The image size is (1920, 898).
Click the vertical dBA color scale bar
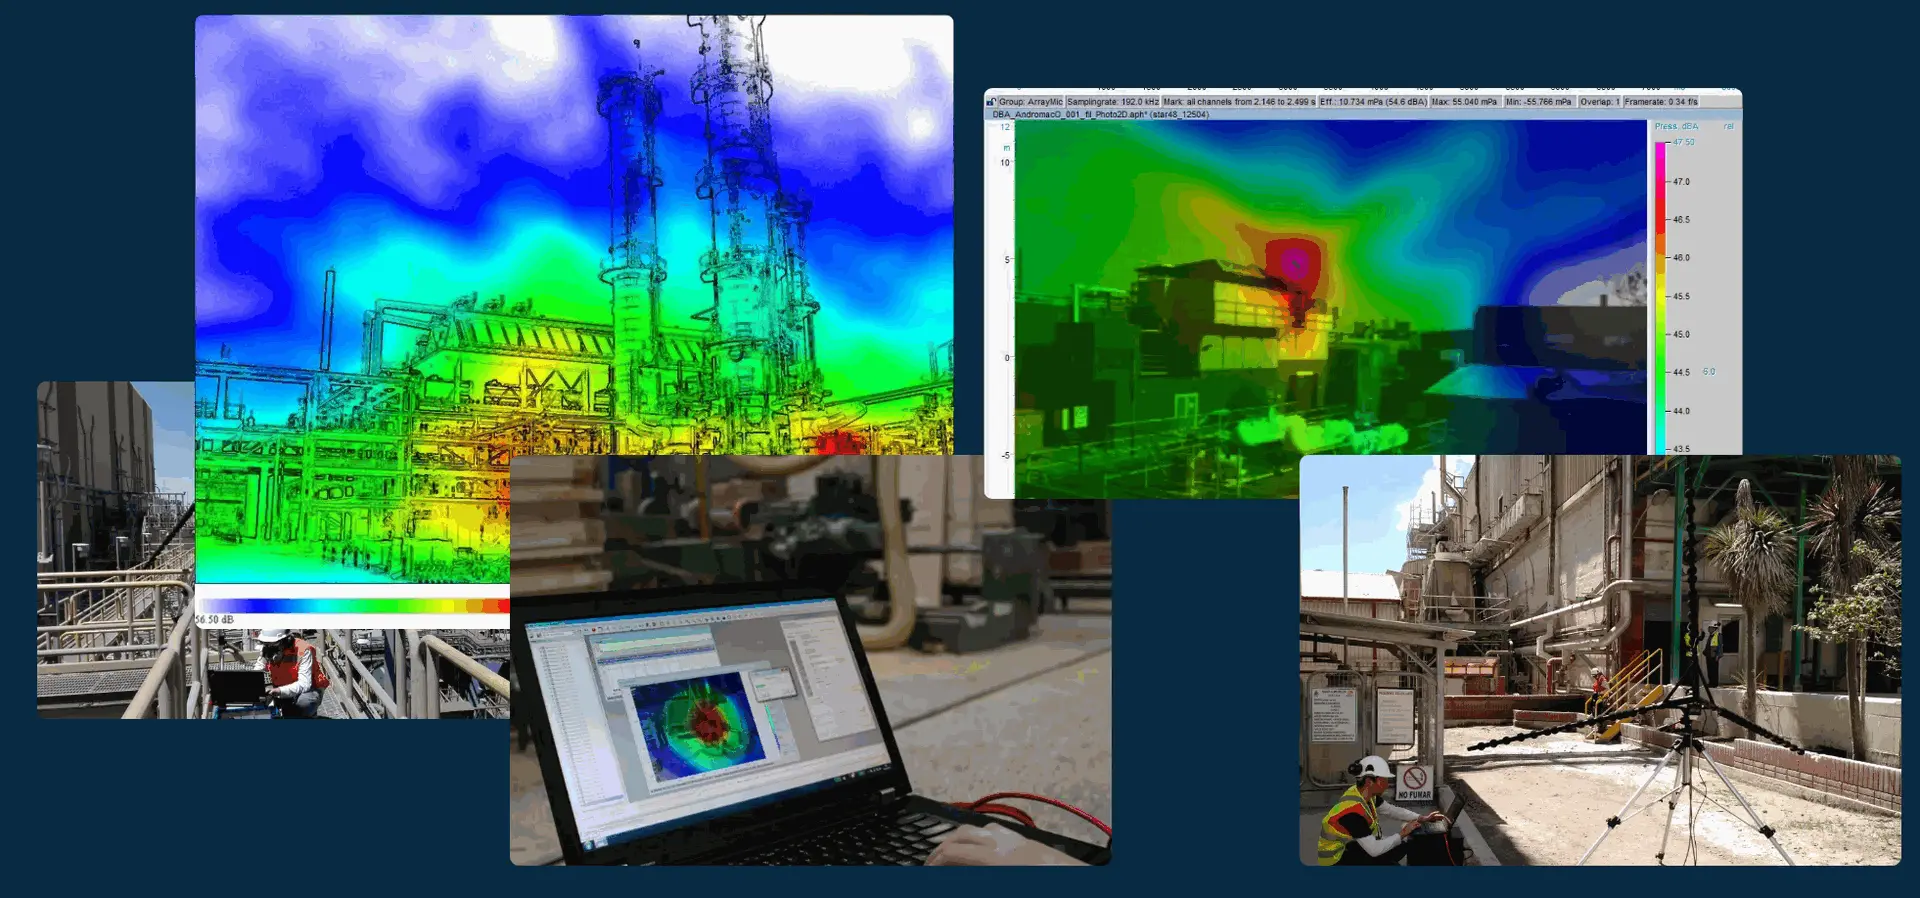1660,298
